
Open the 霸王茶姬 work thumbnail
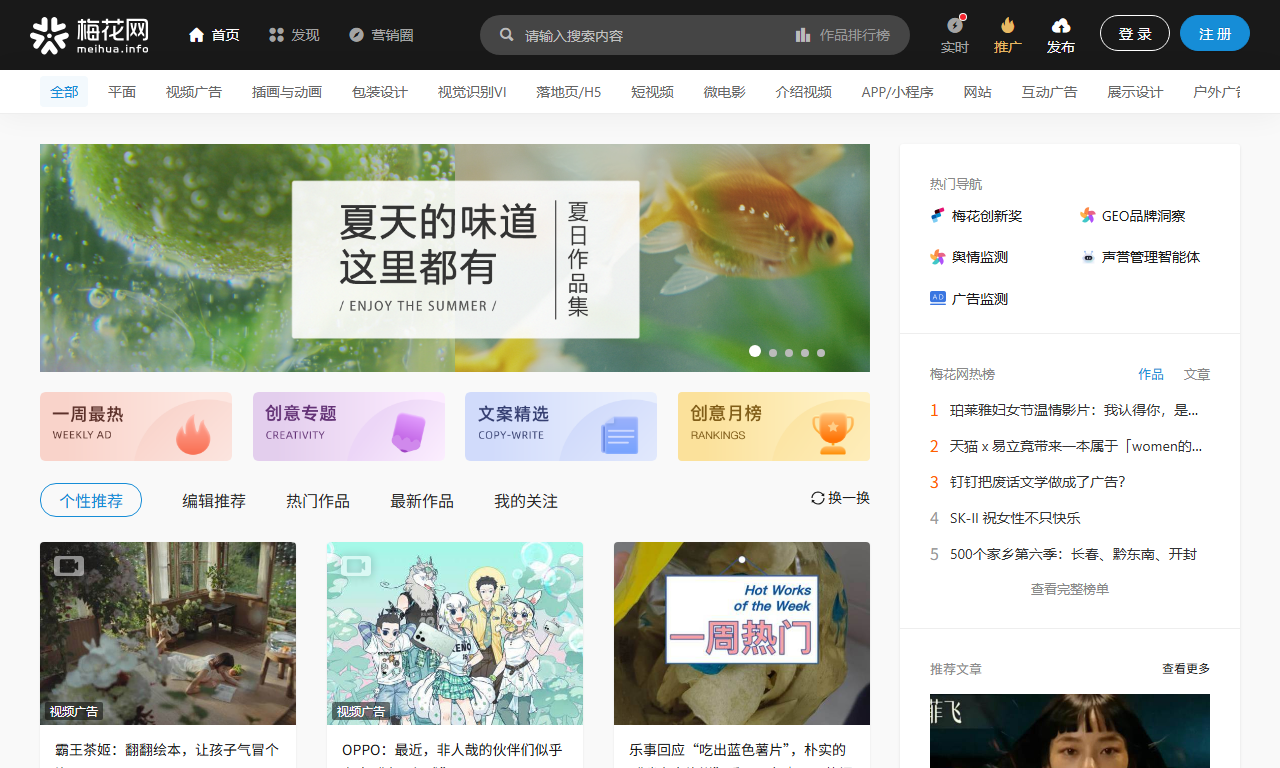click(168, 633)
